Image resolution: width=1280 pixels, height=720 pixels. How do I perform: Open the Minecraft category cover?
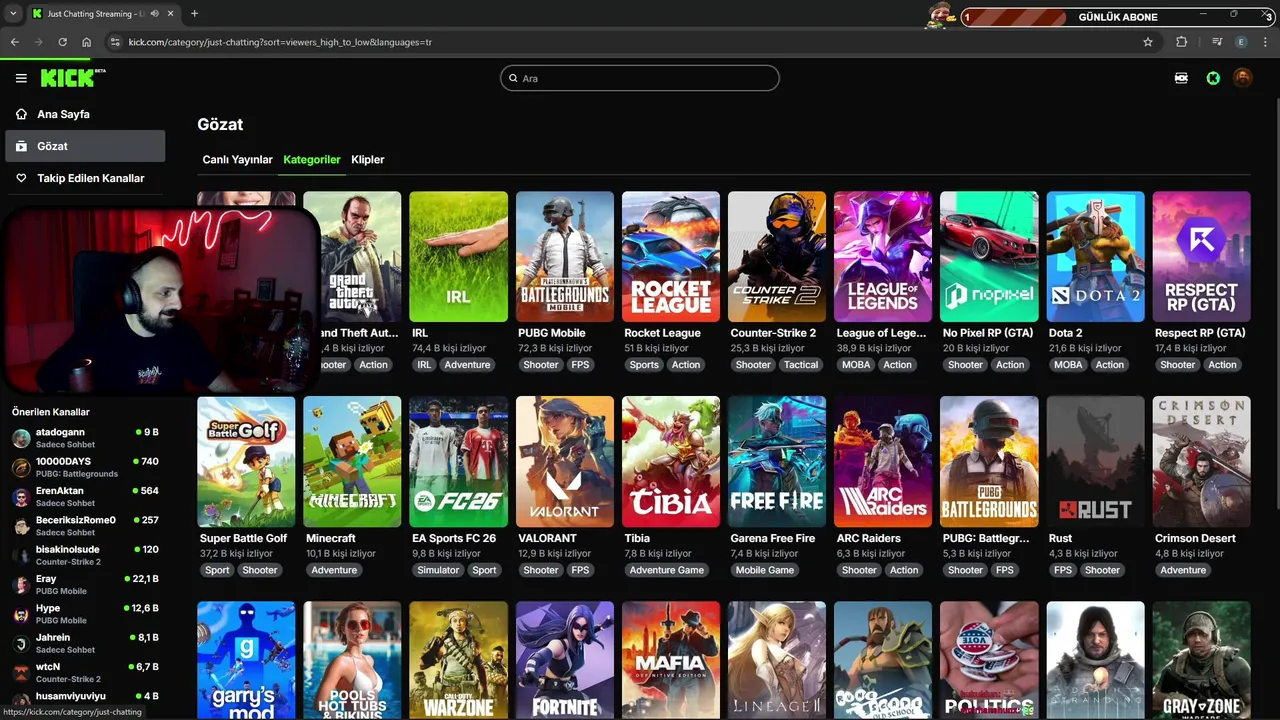click(353, 462)
